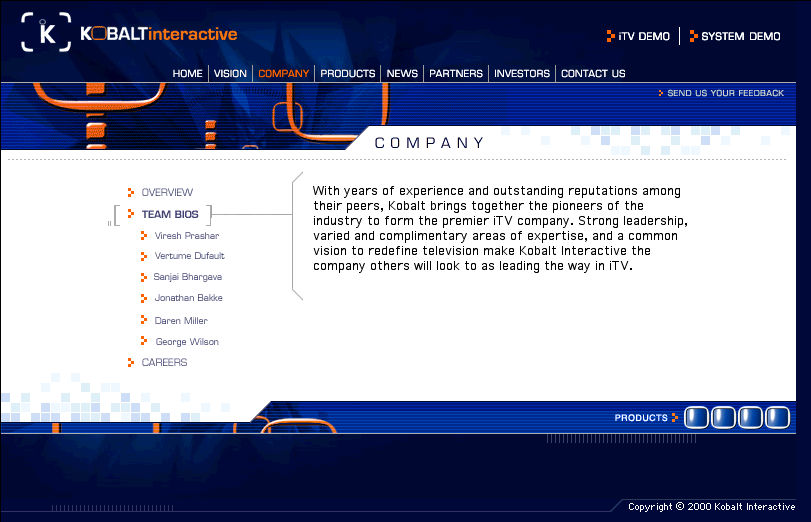Screen dimensions: 811x522
Task: Click the orange arrow beside Vertume Dufault
Action: click(144, 256)
